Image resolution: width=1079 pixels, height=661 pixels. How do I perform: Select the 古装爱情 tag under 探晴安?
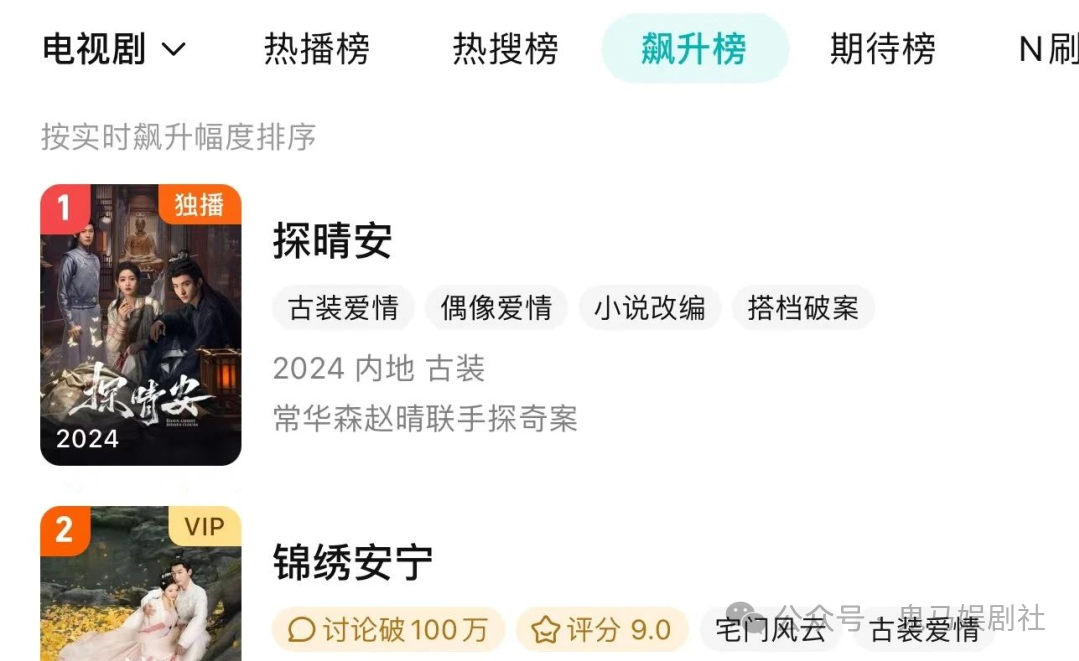pos(343,307)
